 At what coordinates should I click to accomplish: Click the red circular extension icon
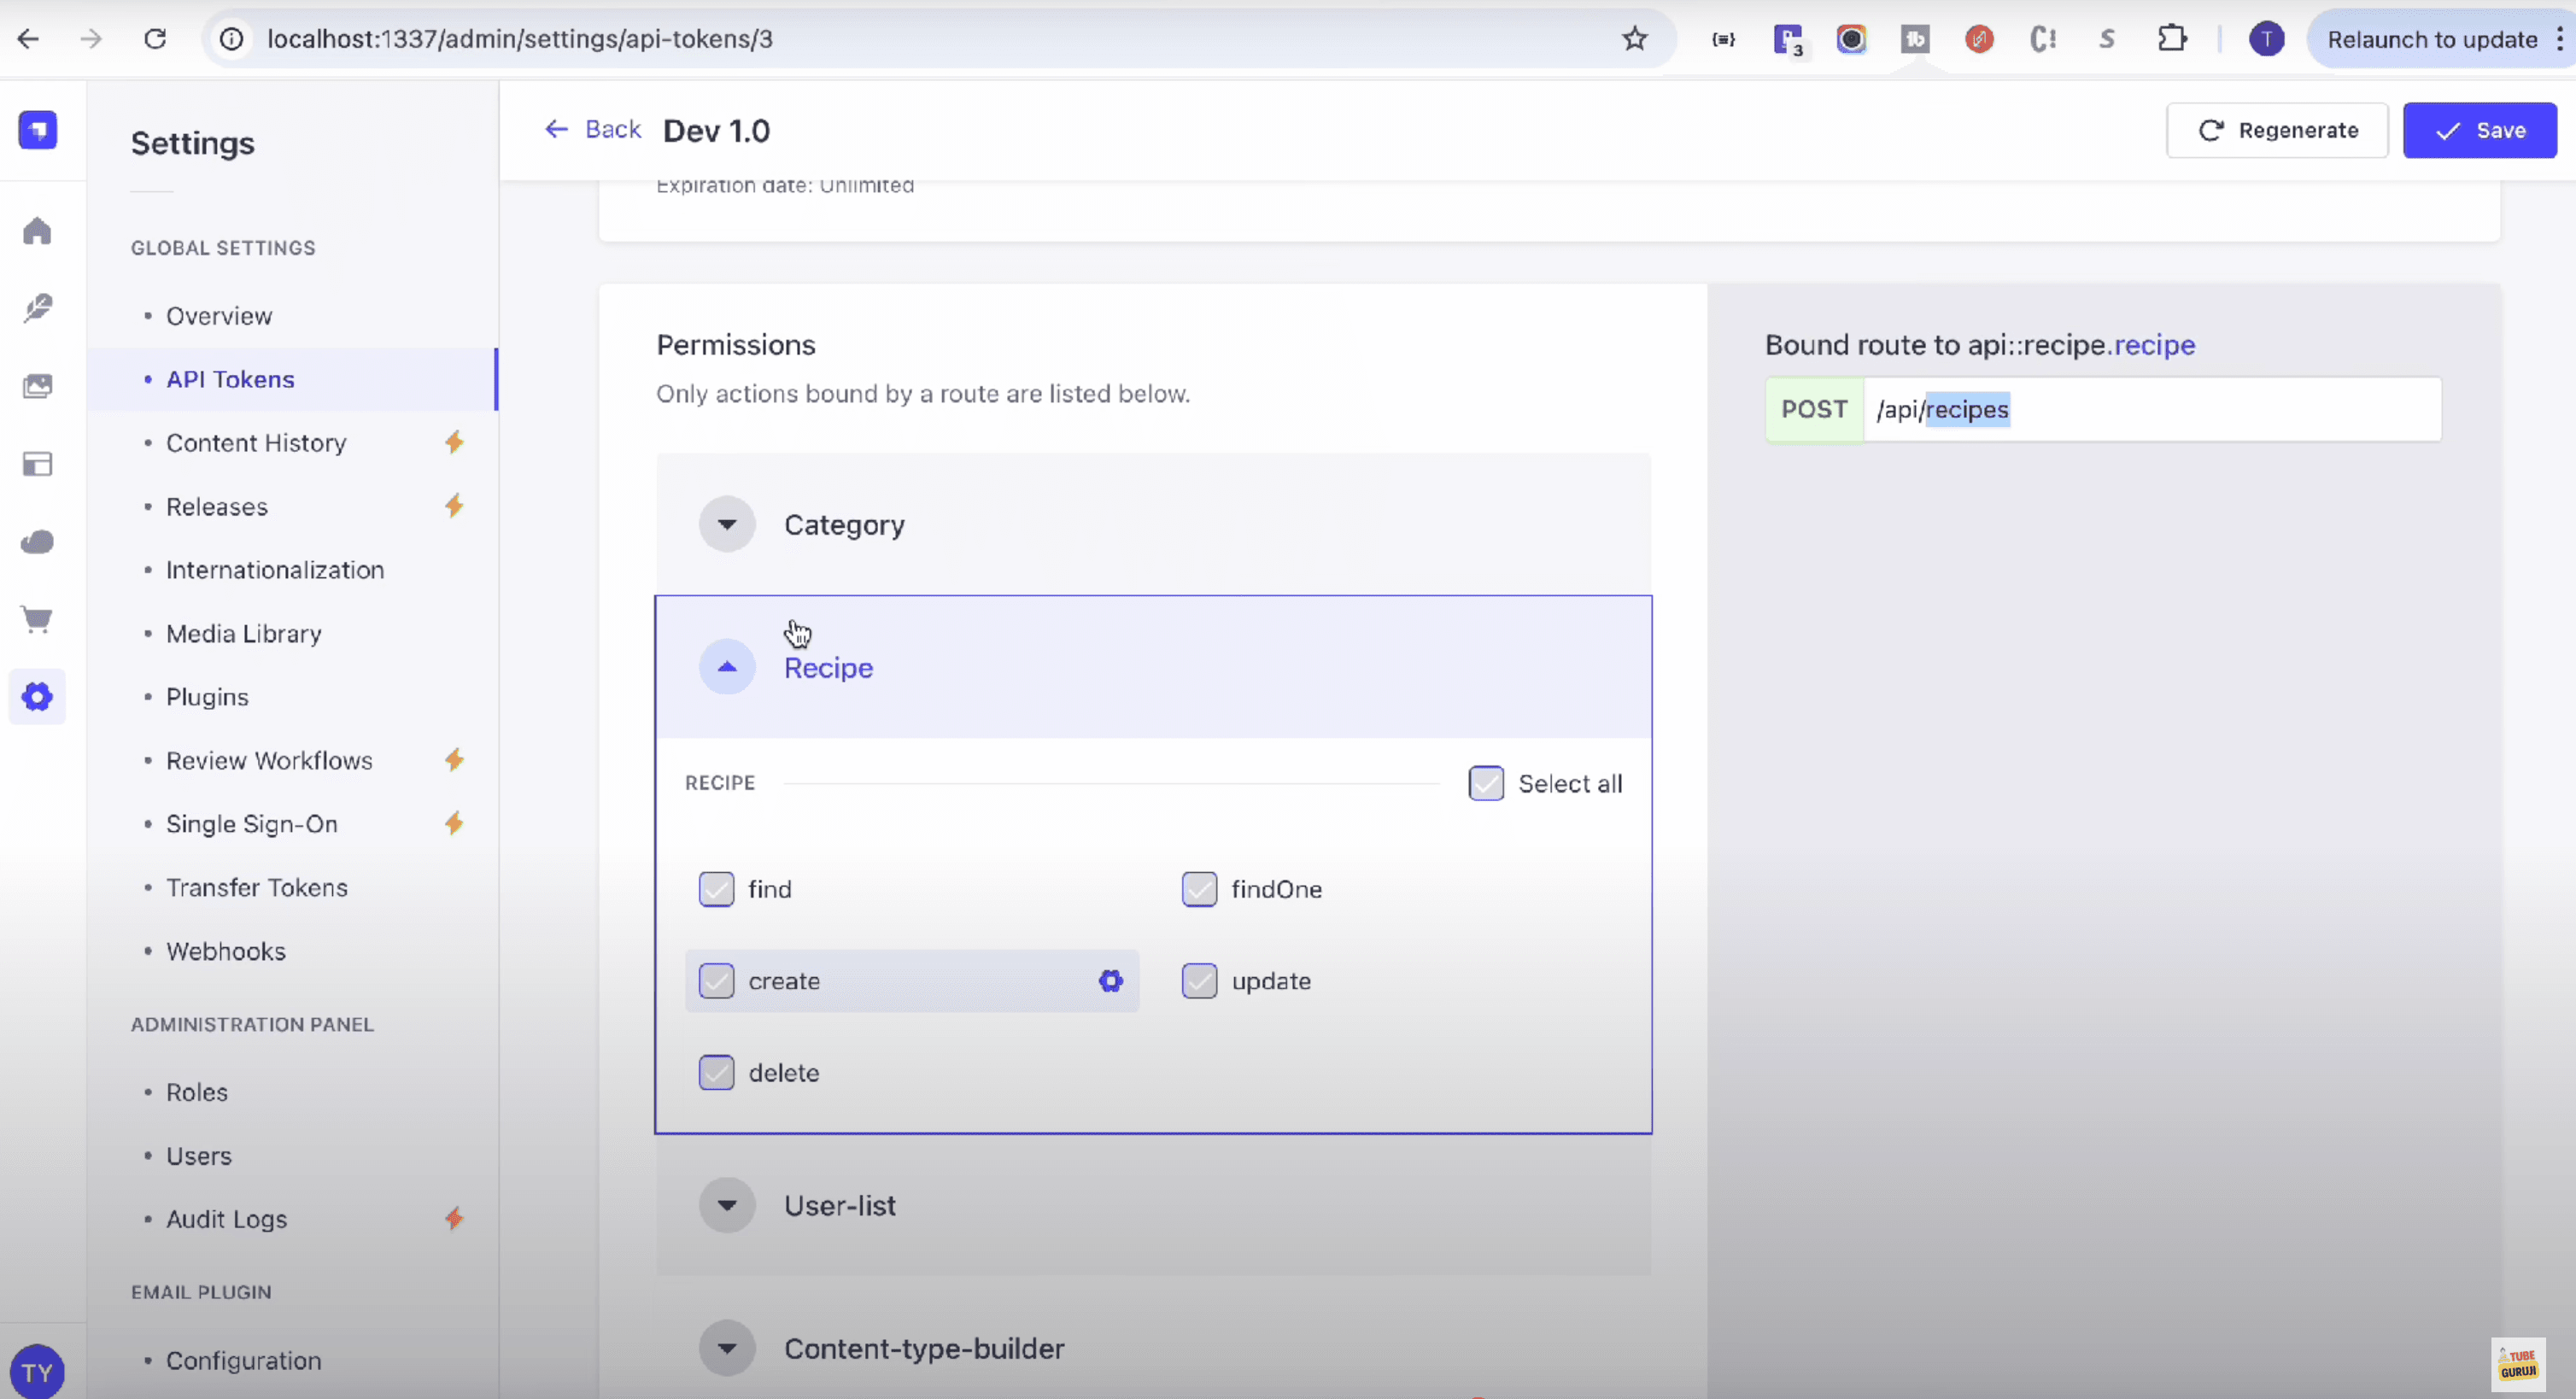tap(1979, 39)
